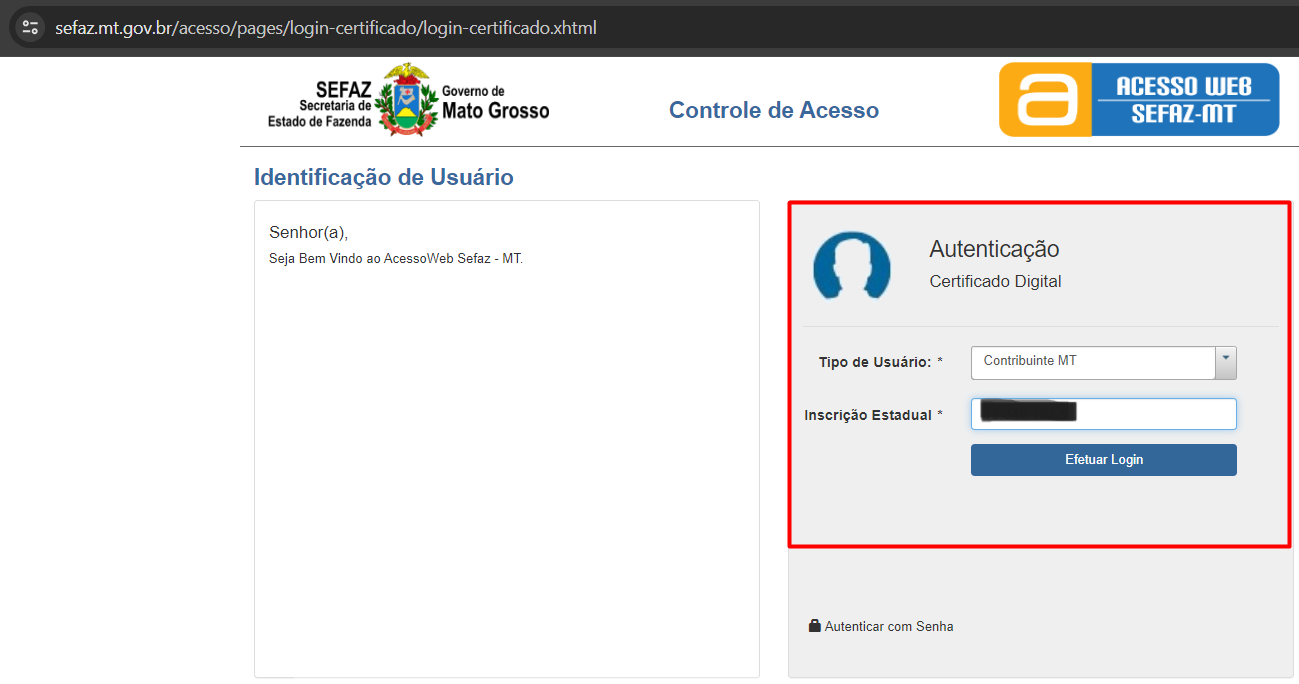Open the Autenticar com Senha link
This screenshot has width=1299, height=684.
coord(888,627)
